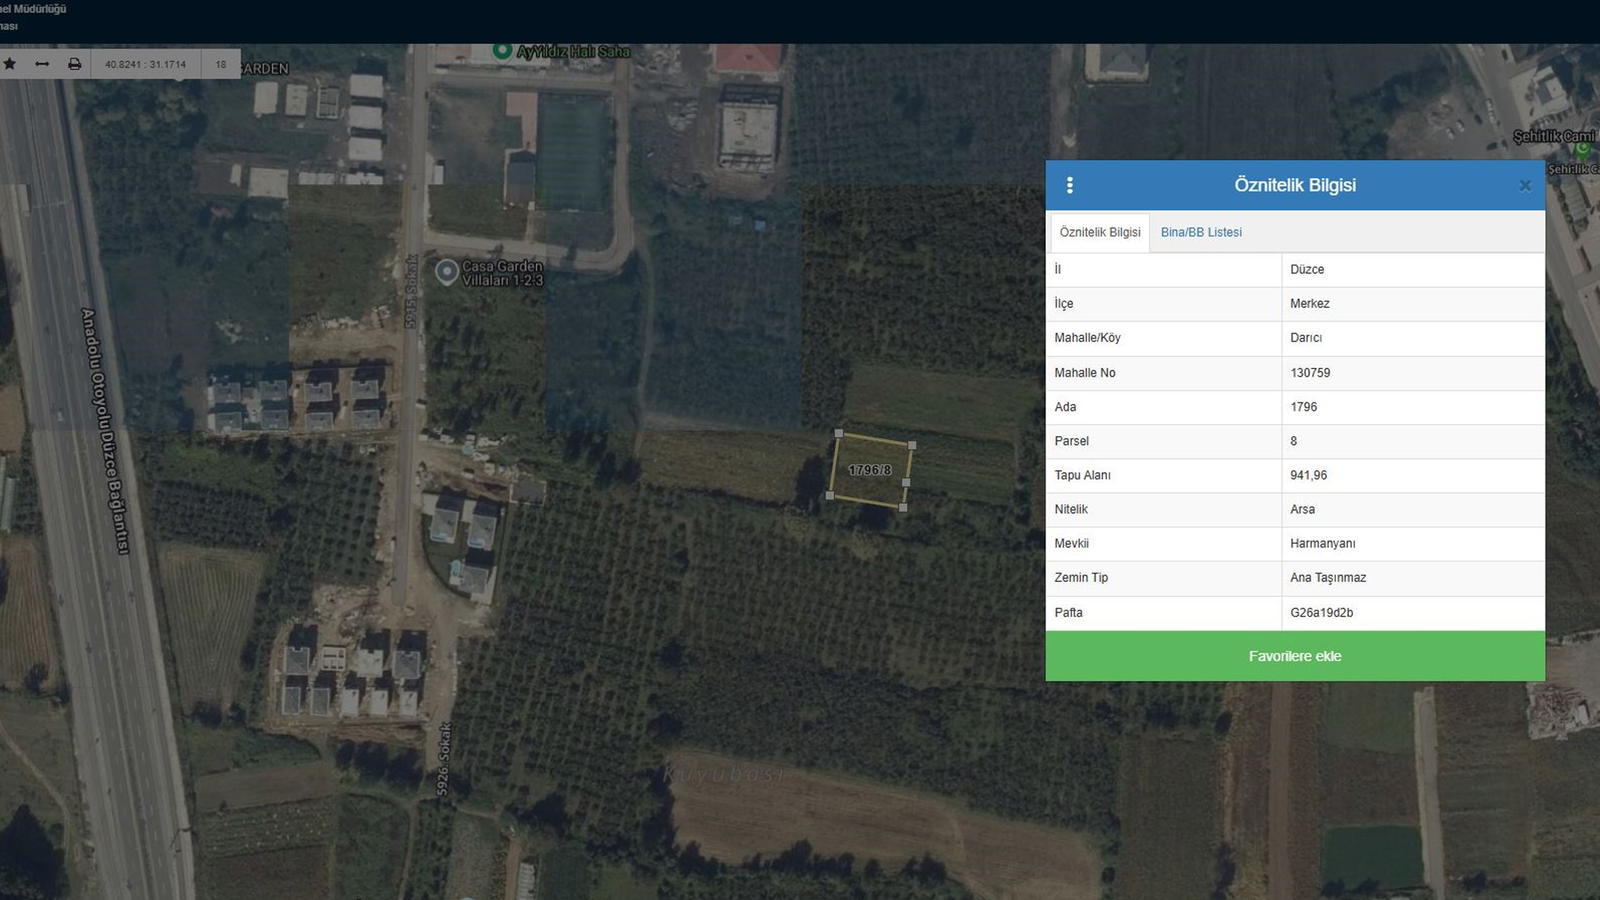1600x900 pixels.
Task: Click the coordinates display 40.8241 : 31.1714
Action: (x=145, y=64)
